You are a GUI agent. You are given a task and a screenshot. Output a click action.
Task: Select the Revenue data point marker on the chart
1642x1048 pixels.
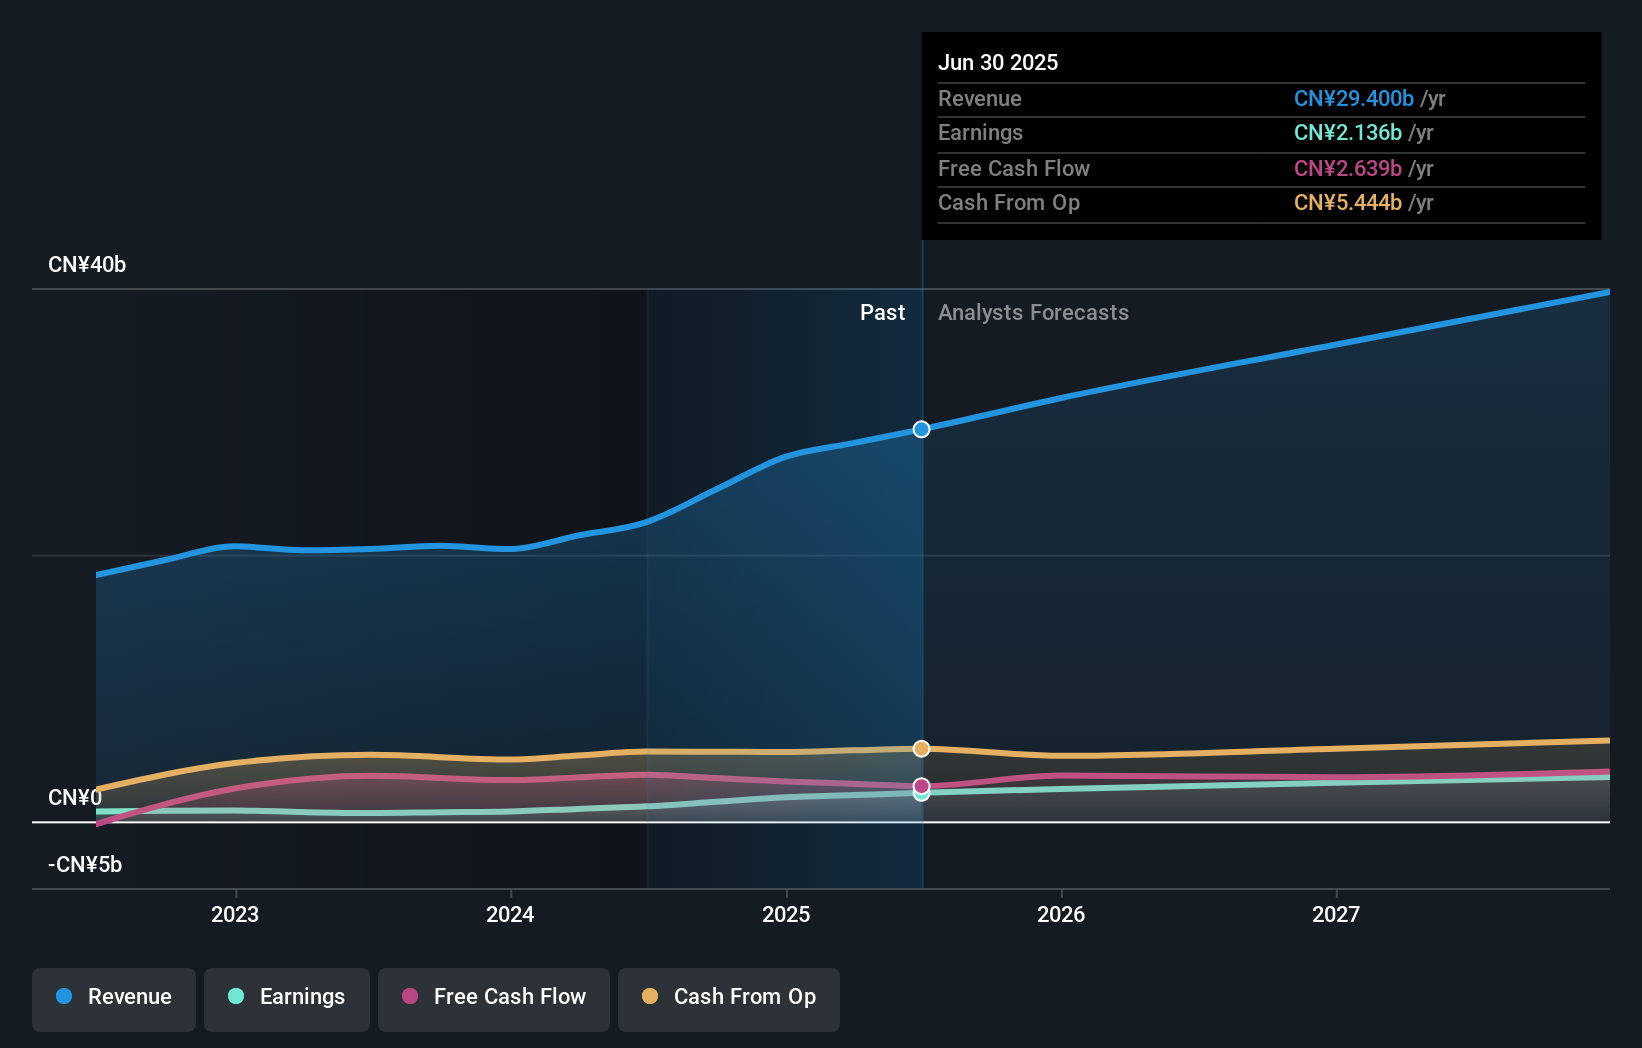coord(921,429)
